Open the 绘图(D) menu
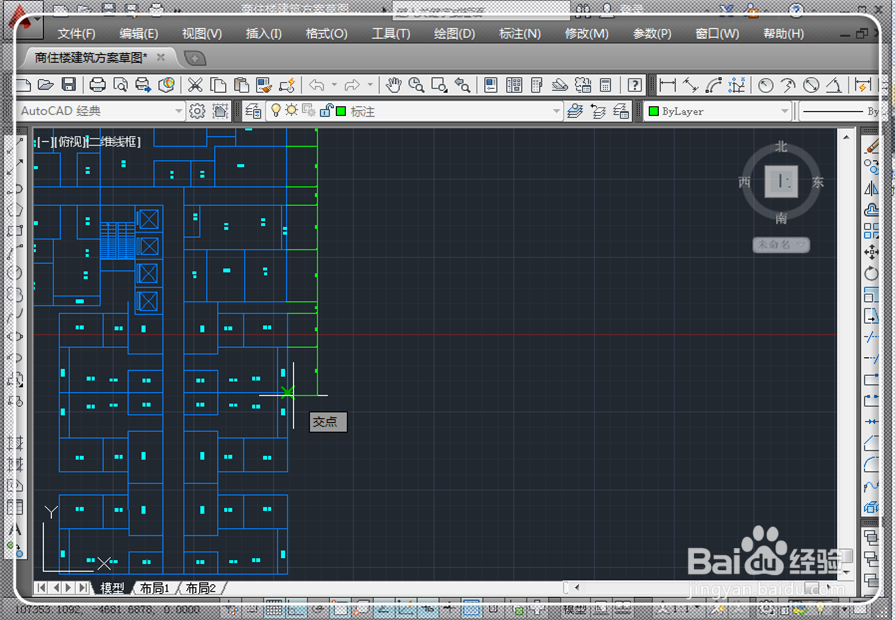 (x=454, y=34)
